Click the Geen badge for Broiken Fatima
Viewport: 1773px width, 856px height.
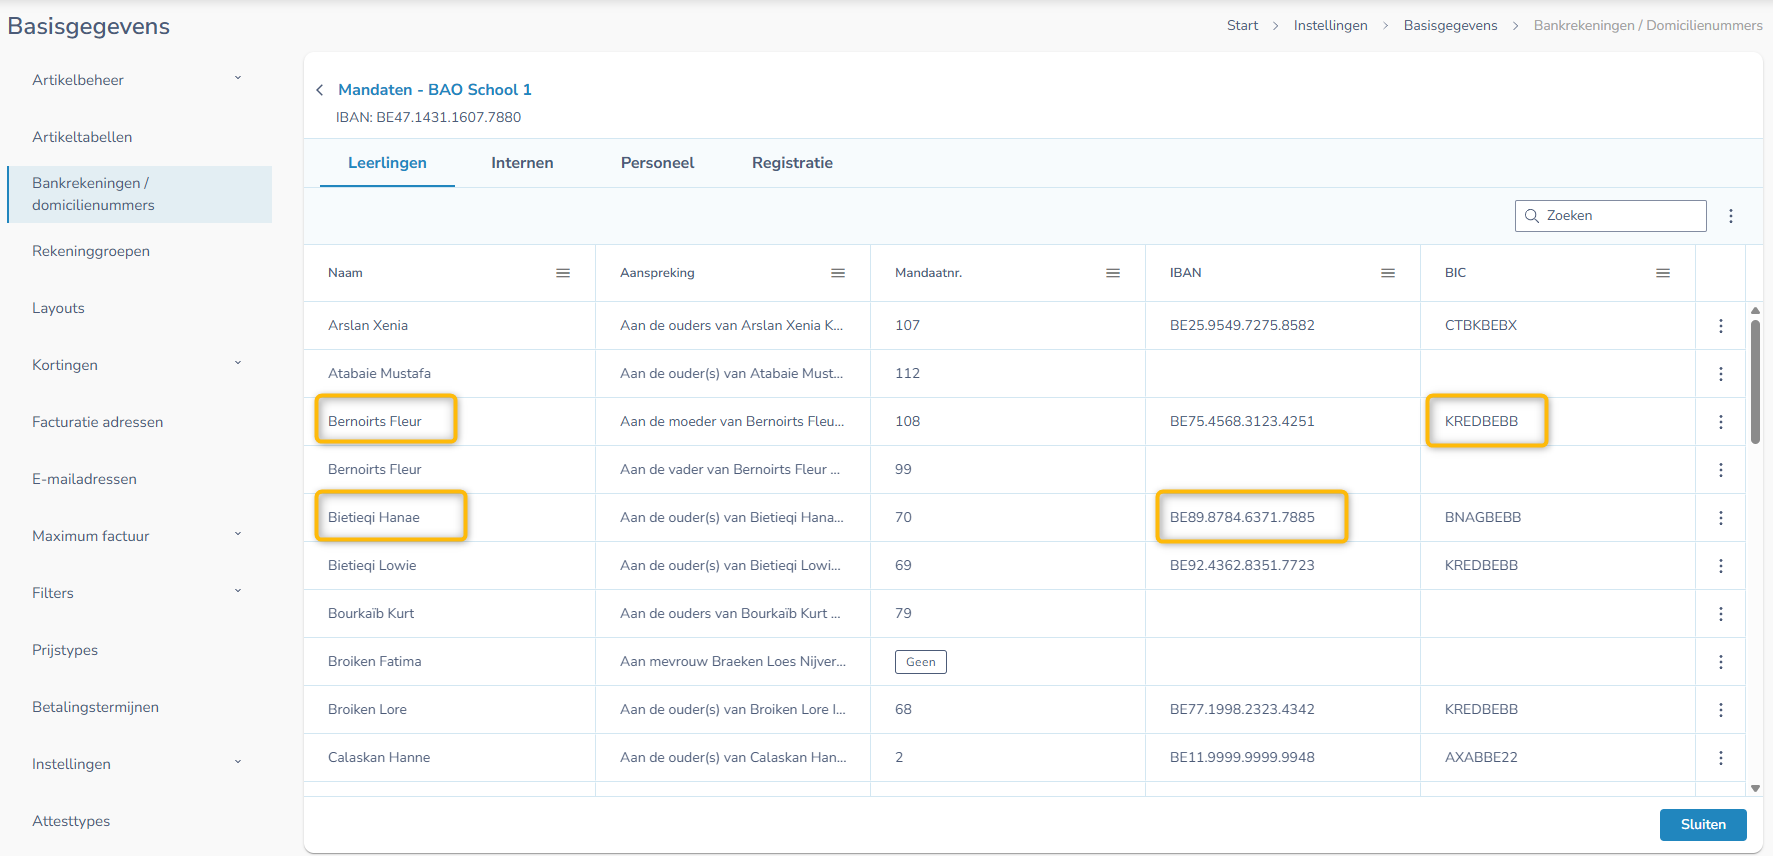click(921, 662)
